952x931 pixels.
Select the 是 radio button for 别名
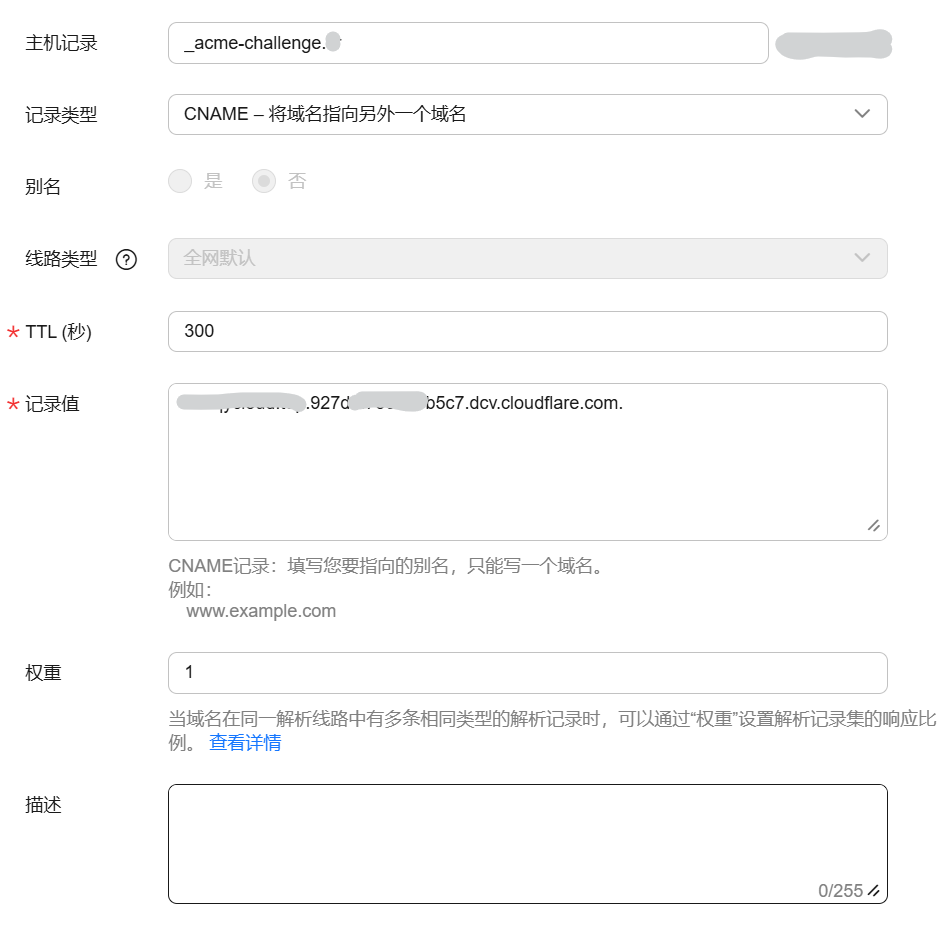click(180, 181)
